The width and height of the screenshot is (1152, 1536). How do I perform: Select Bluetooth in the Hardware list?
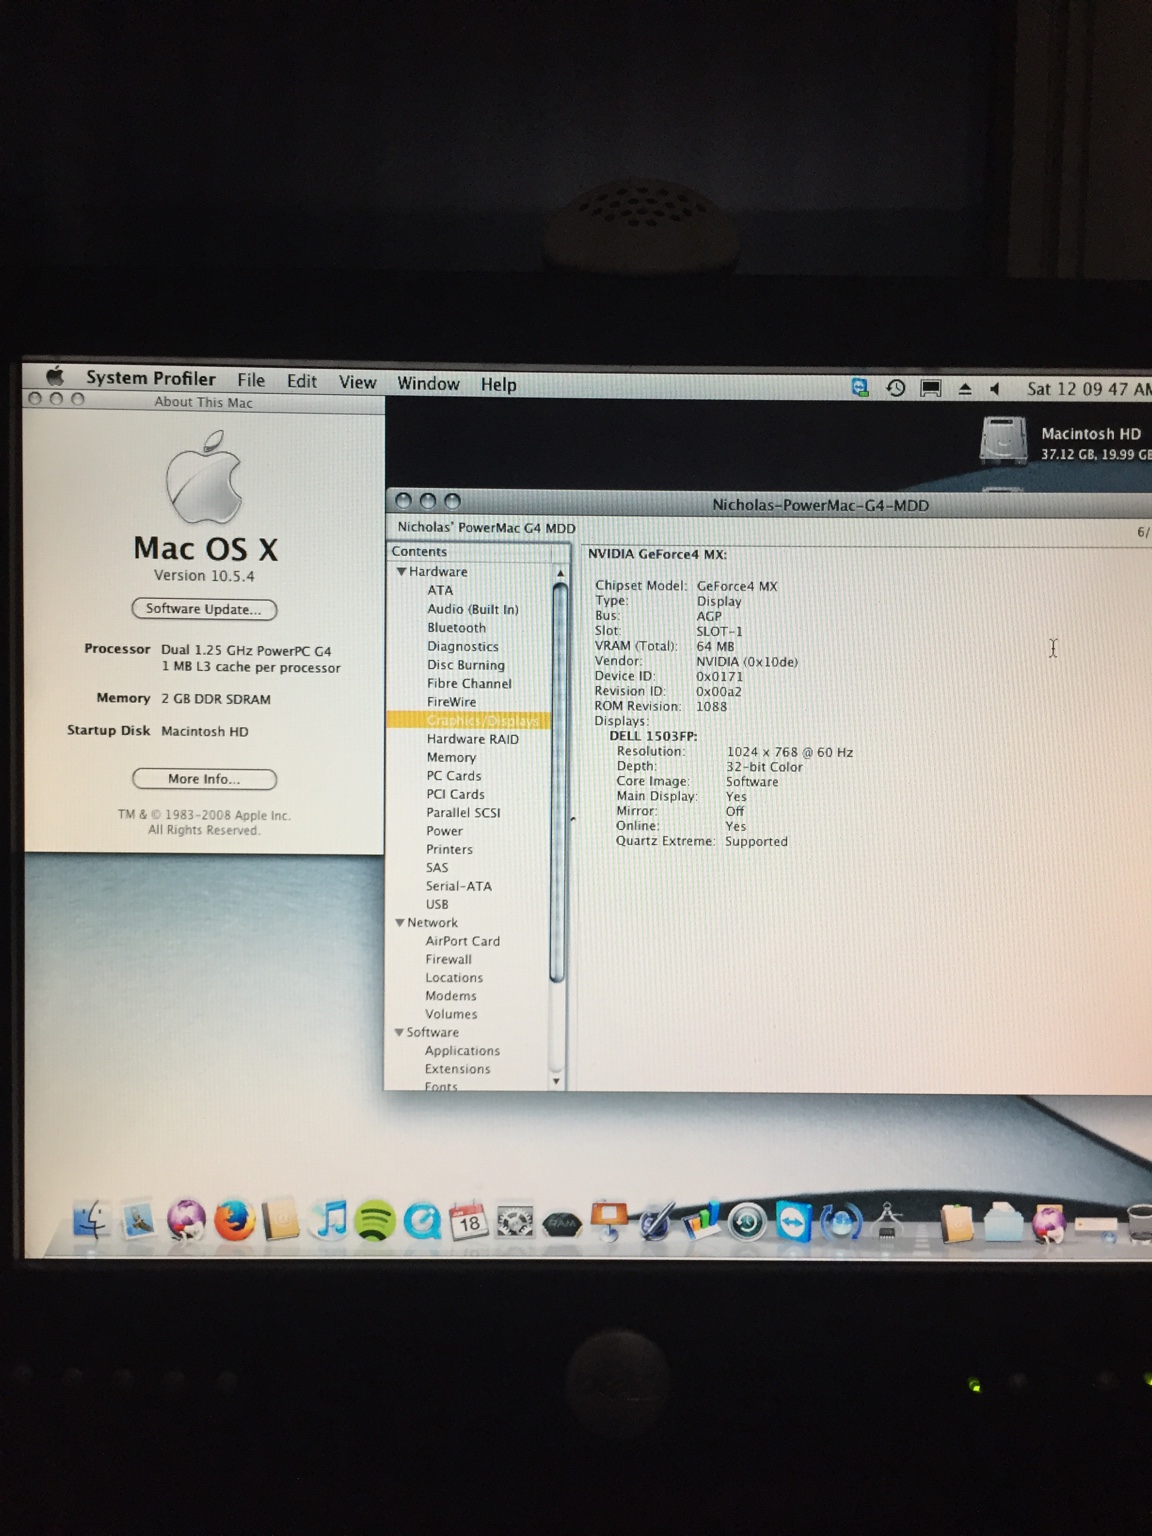pos(456,628)
